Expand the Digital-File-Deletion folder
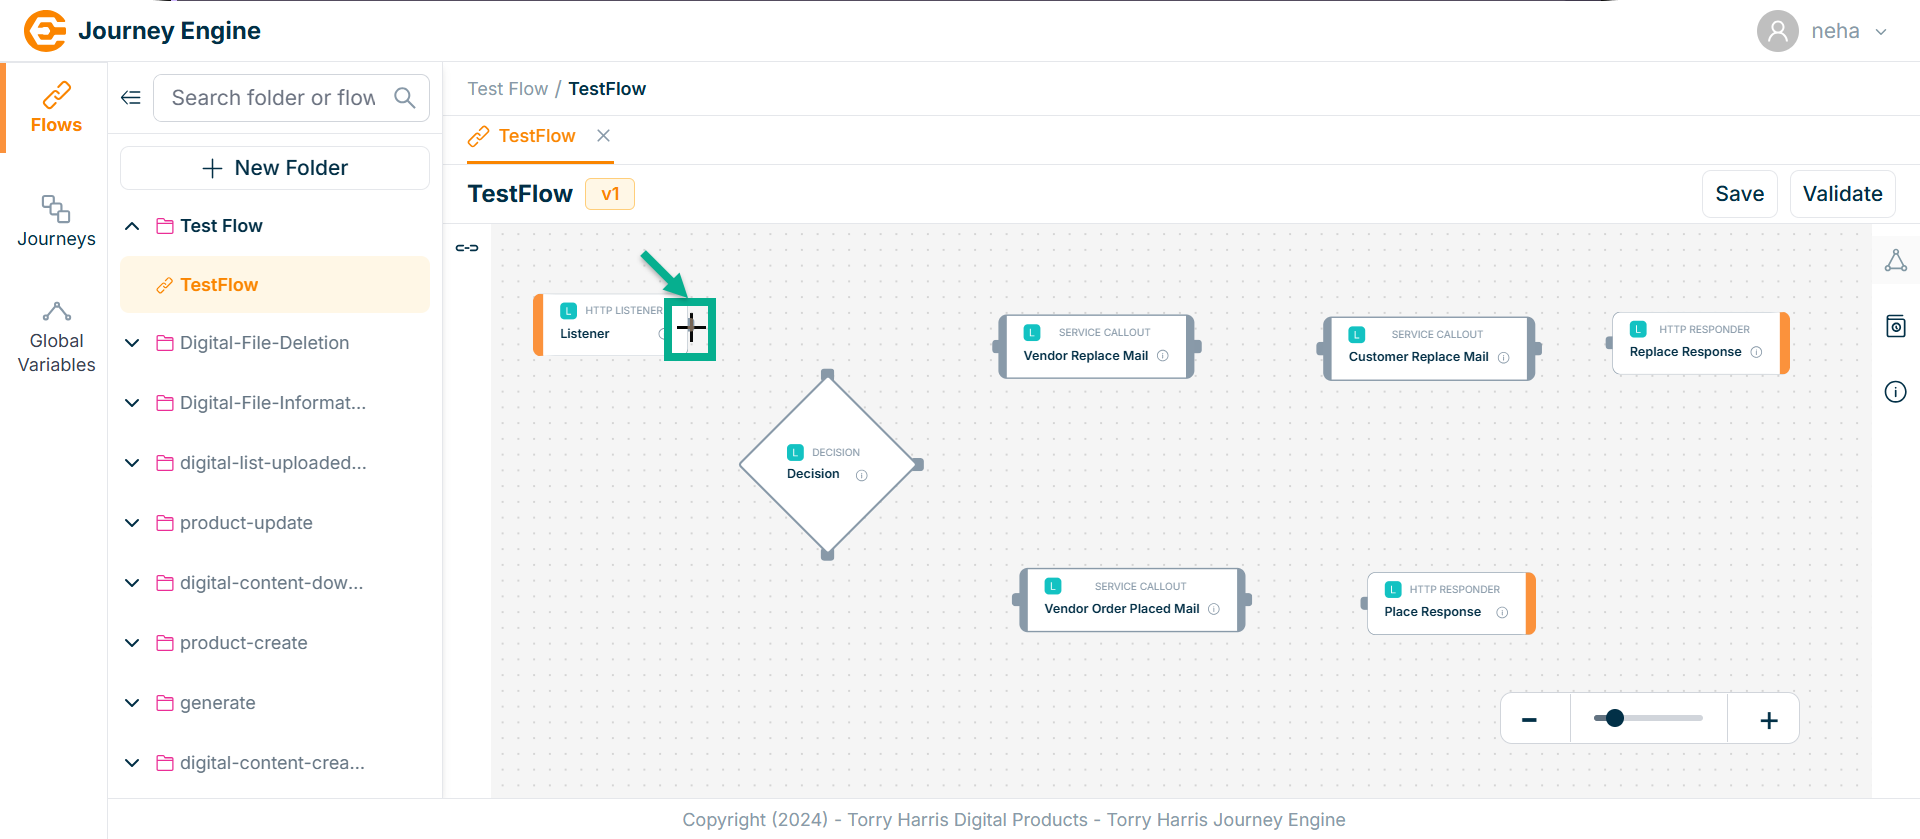Viewport: 1920px width, 839px height. 132,343
